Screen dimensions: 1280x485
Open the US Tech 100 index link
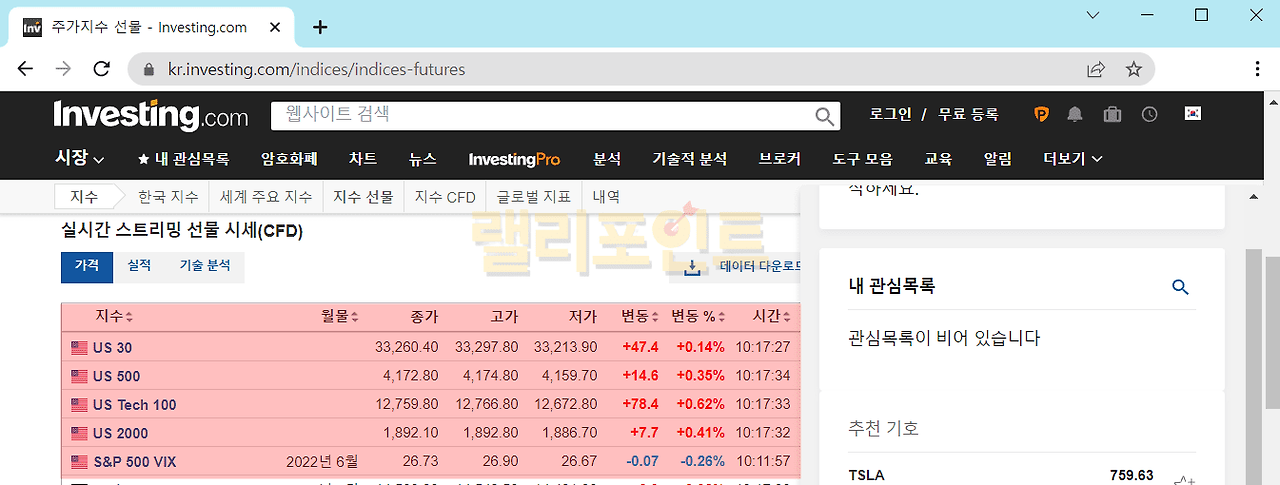(x=134, y=405)
